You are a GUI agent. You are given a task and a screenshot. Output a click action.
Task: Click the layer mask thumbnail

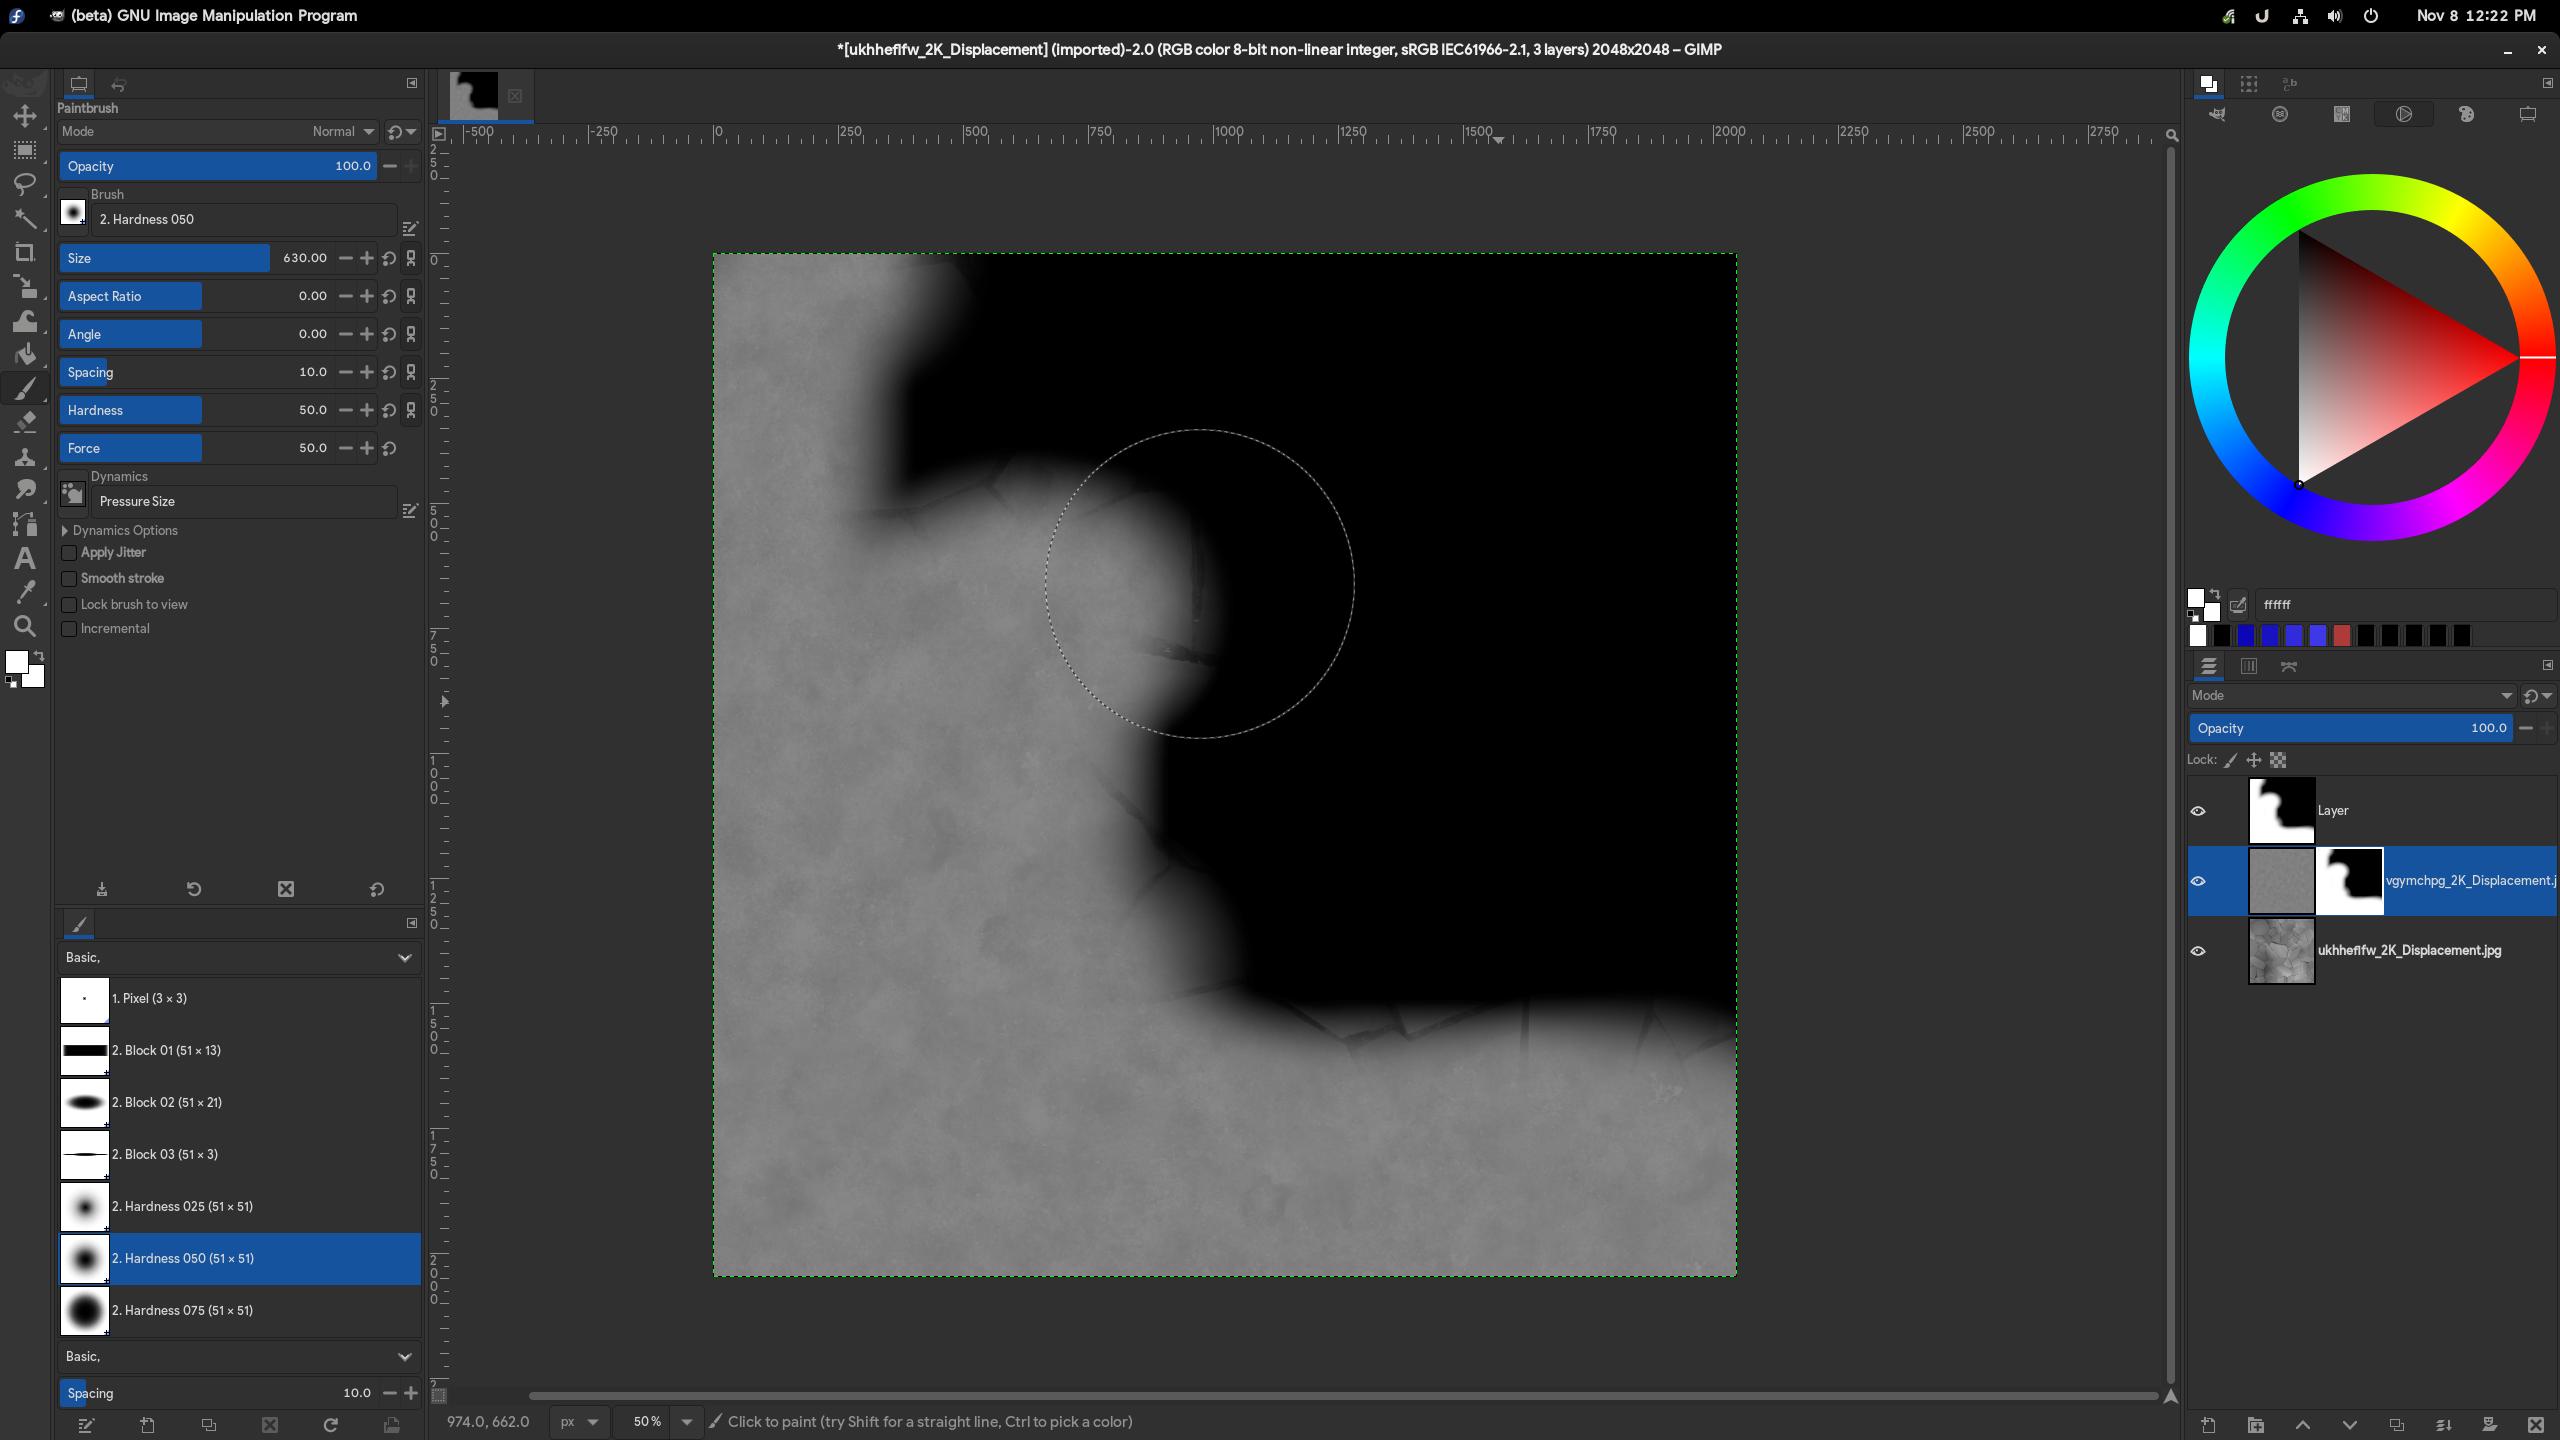pyautogui.click(x=2350, y=881)
